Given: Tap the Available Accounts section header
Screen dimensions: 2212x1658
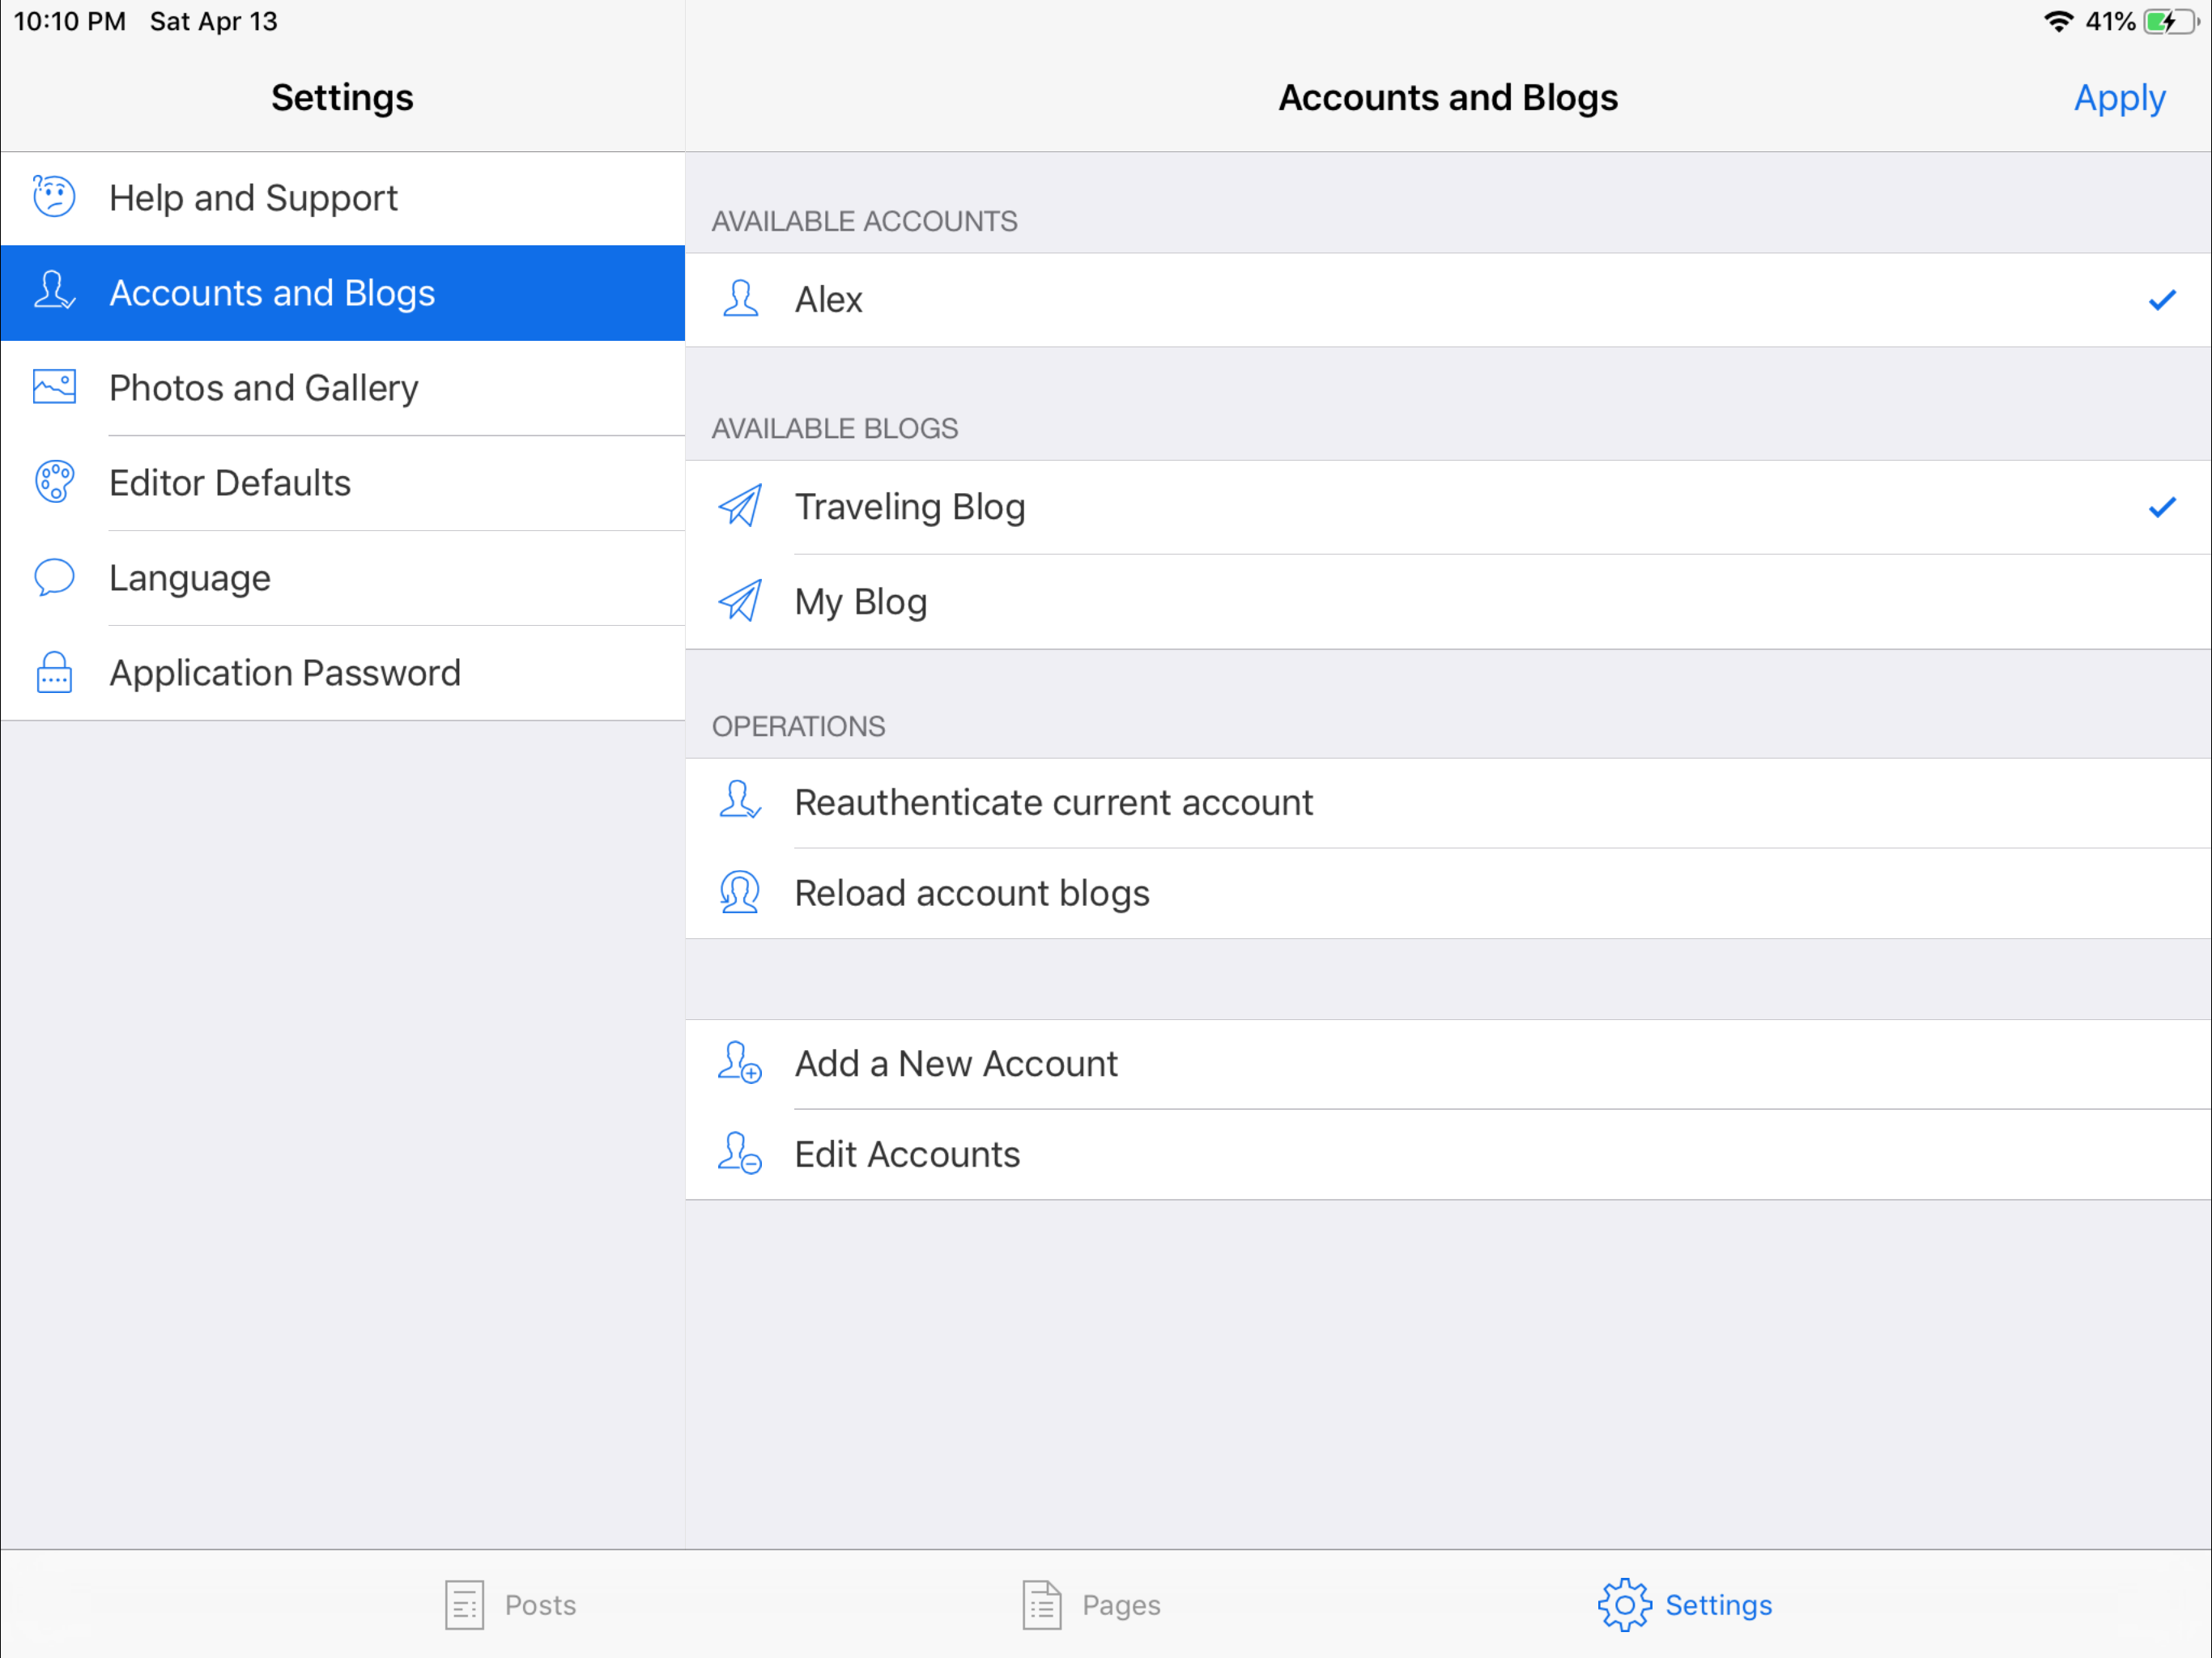Looking at the screenshot, I should coord(864,221).
